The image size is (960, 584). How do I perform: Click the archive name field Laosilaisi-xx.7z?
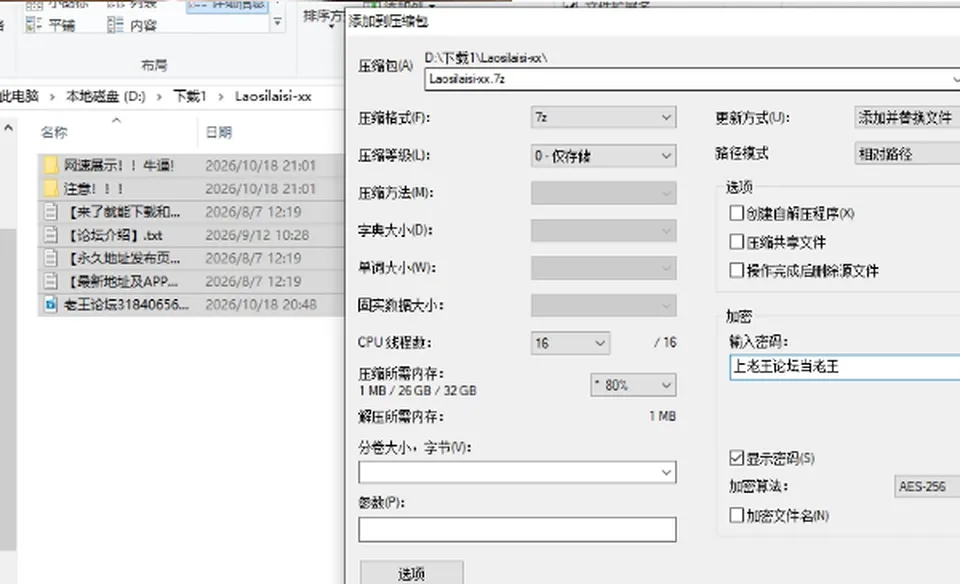(x=692, y=79)
